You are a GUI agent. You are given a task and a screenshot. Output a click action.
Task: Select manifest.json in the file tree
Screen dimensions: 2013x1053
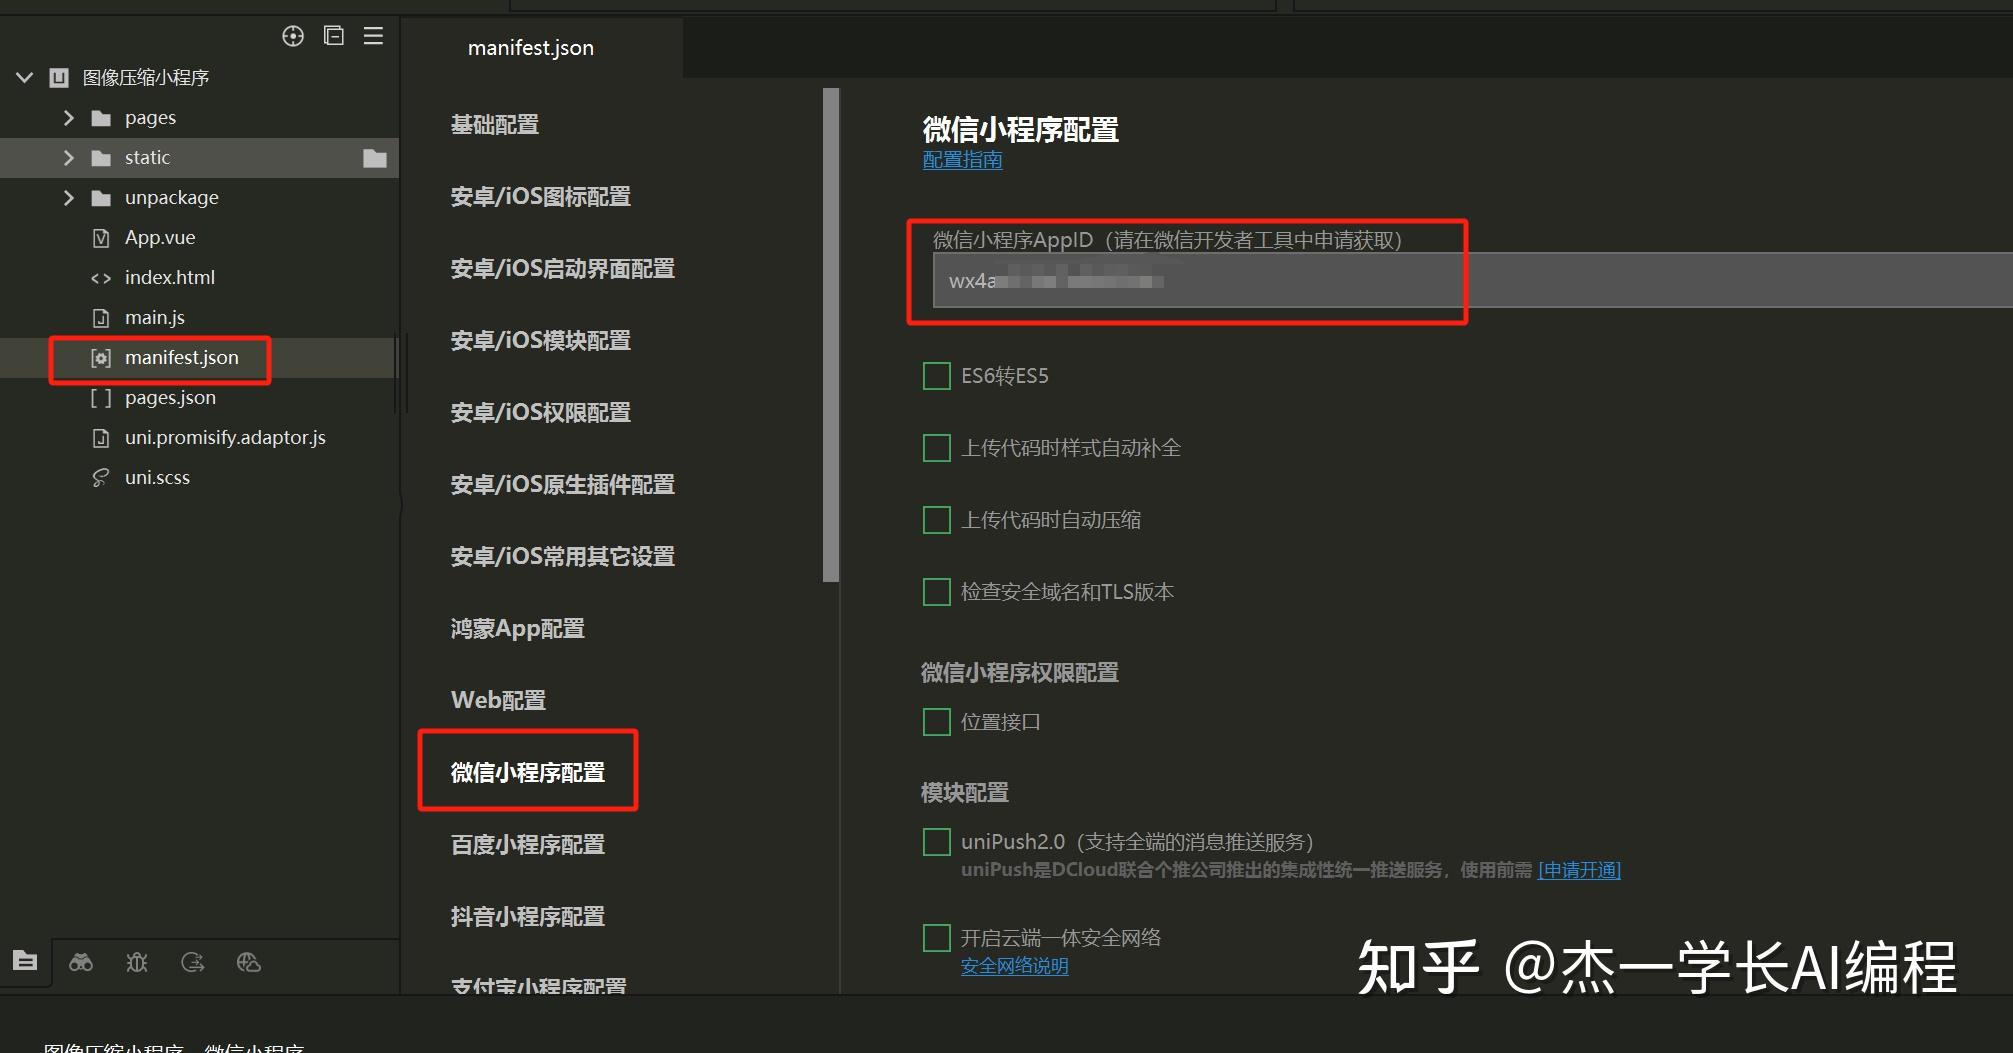click(182, 358)
